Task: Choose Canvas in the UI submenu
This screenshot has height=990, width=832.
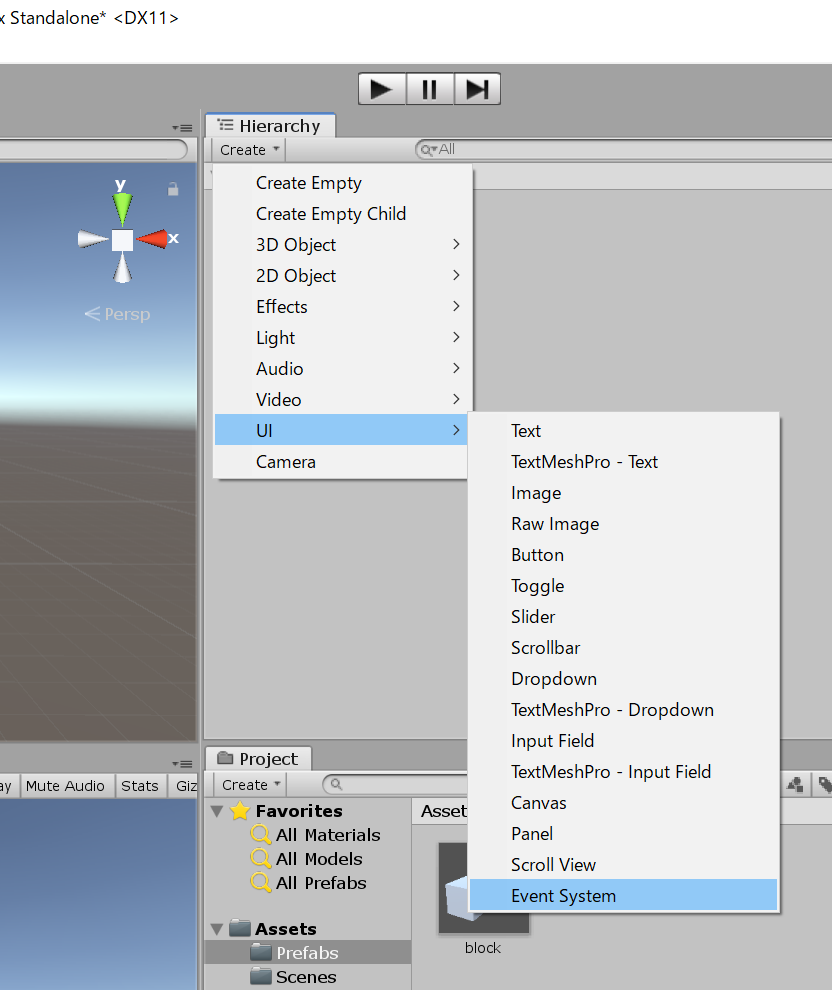Action: (x=539, y=803)
